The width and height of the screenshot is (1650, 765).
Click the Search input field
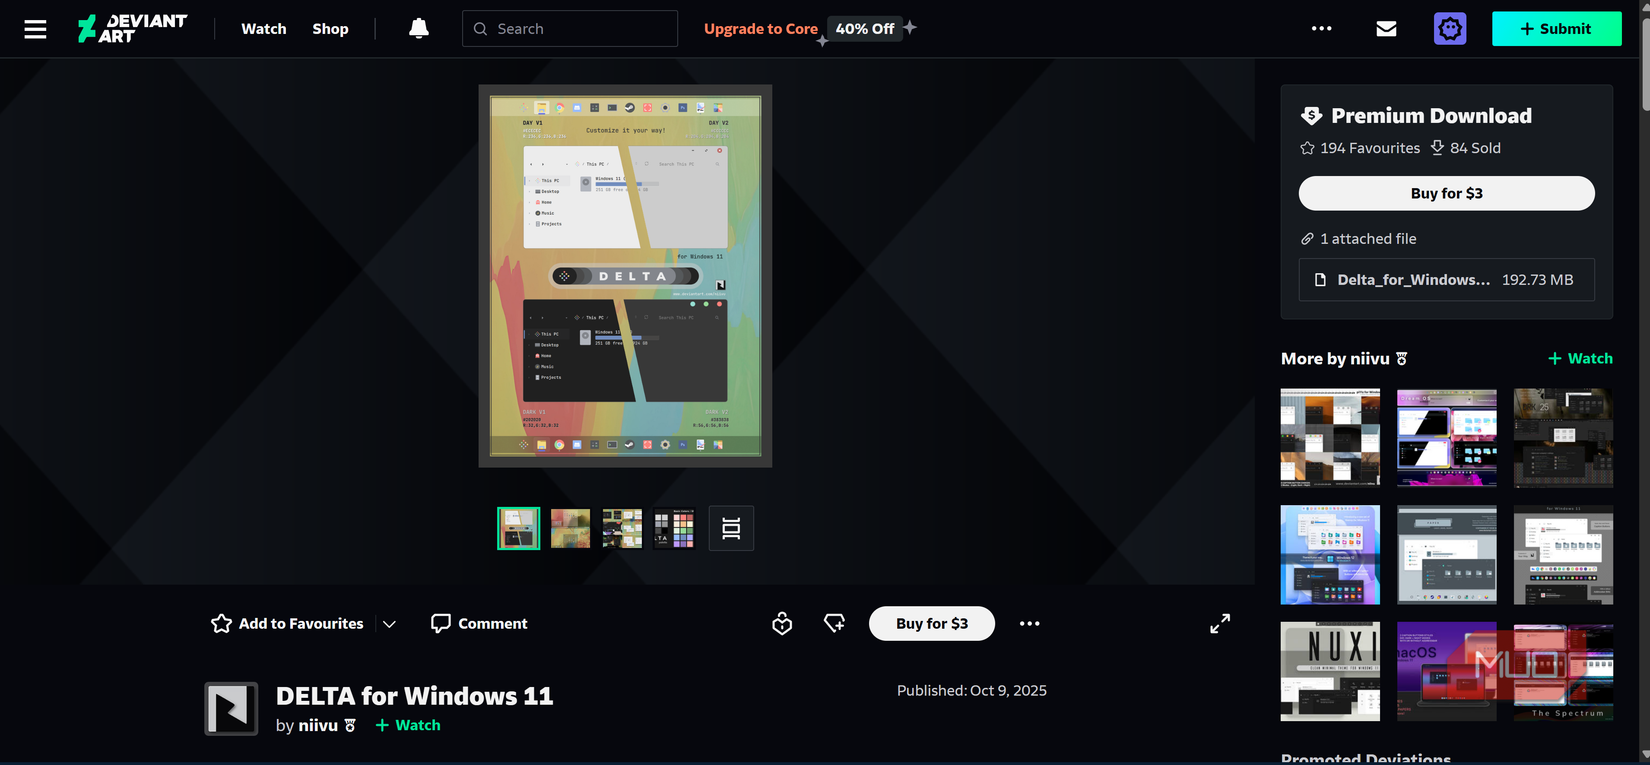click(570, 29)
